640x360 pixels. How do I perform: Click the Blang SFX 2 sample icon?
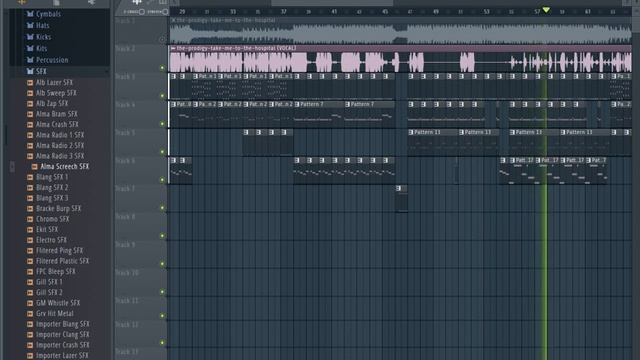coord(30,188)
